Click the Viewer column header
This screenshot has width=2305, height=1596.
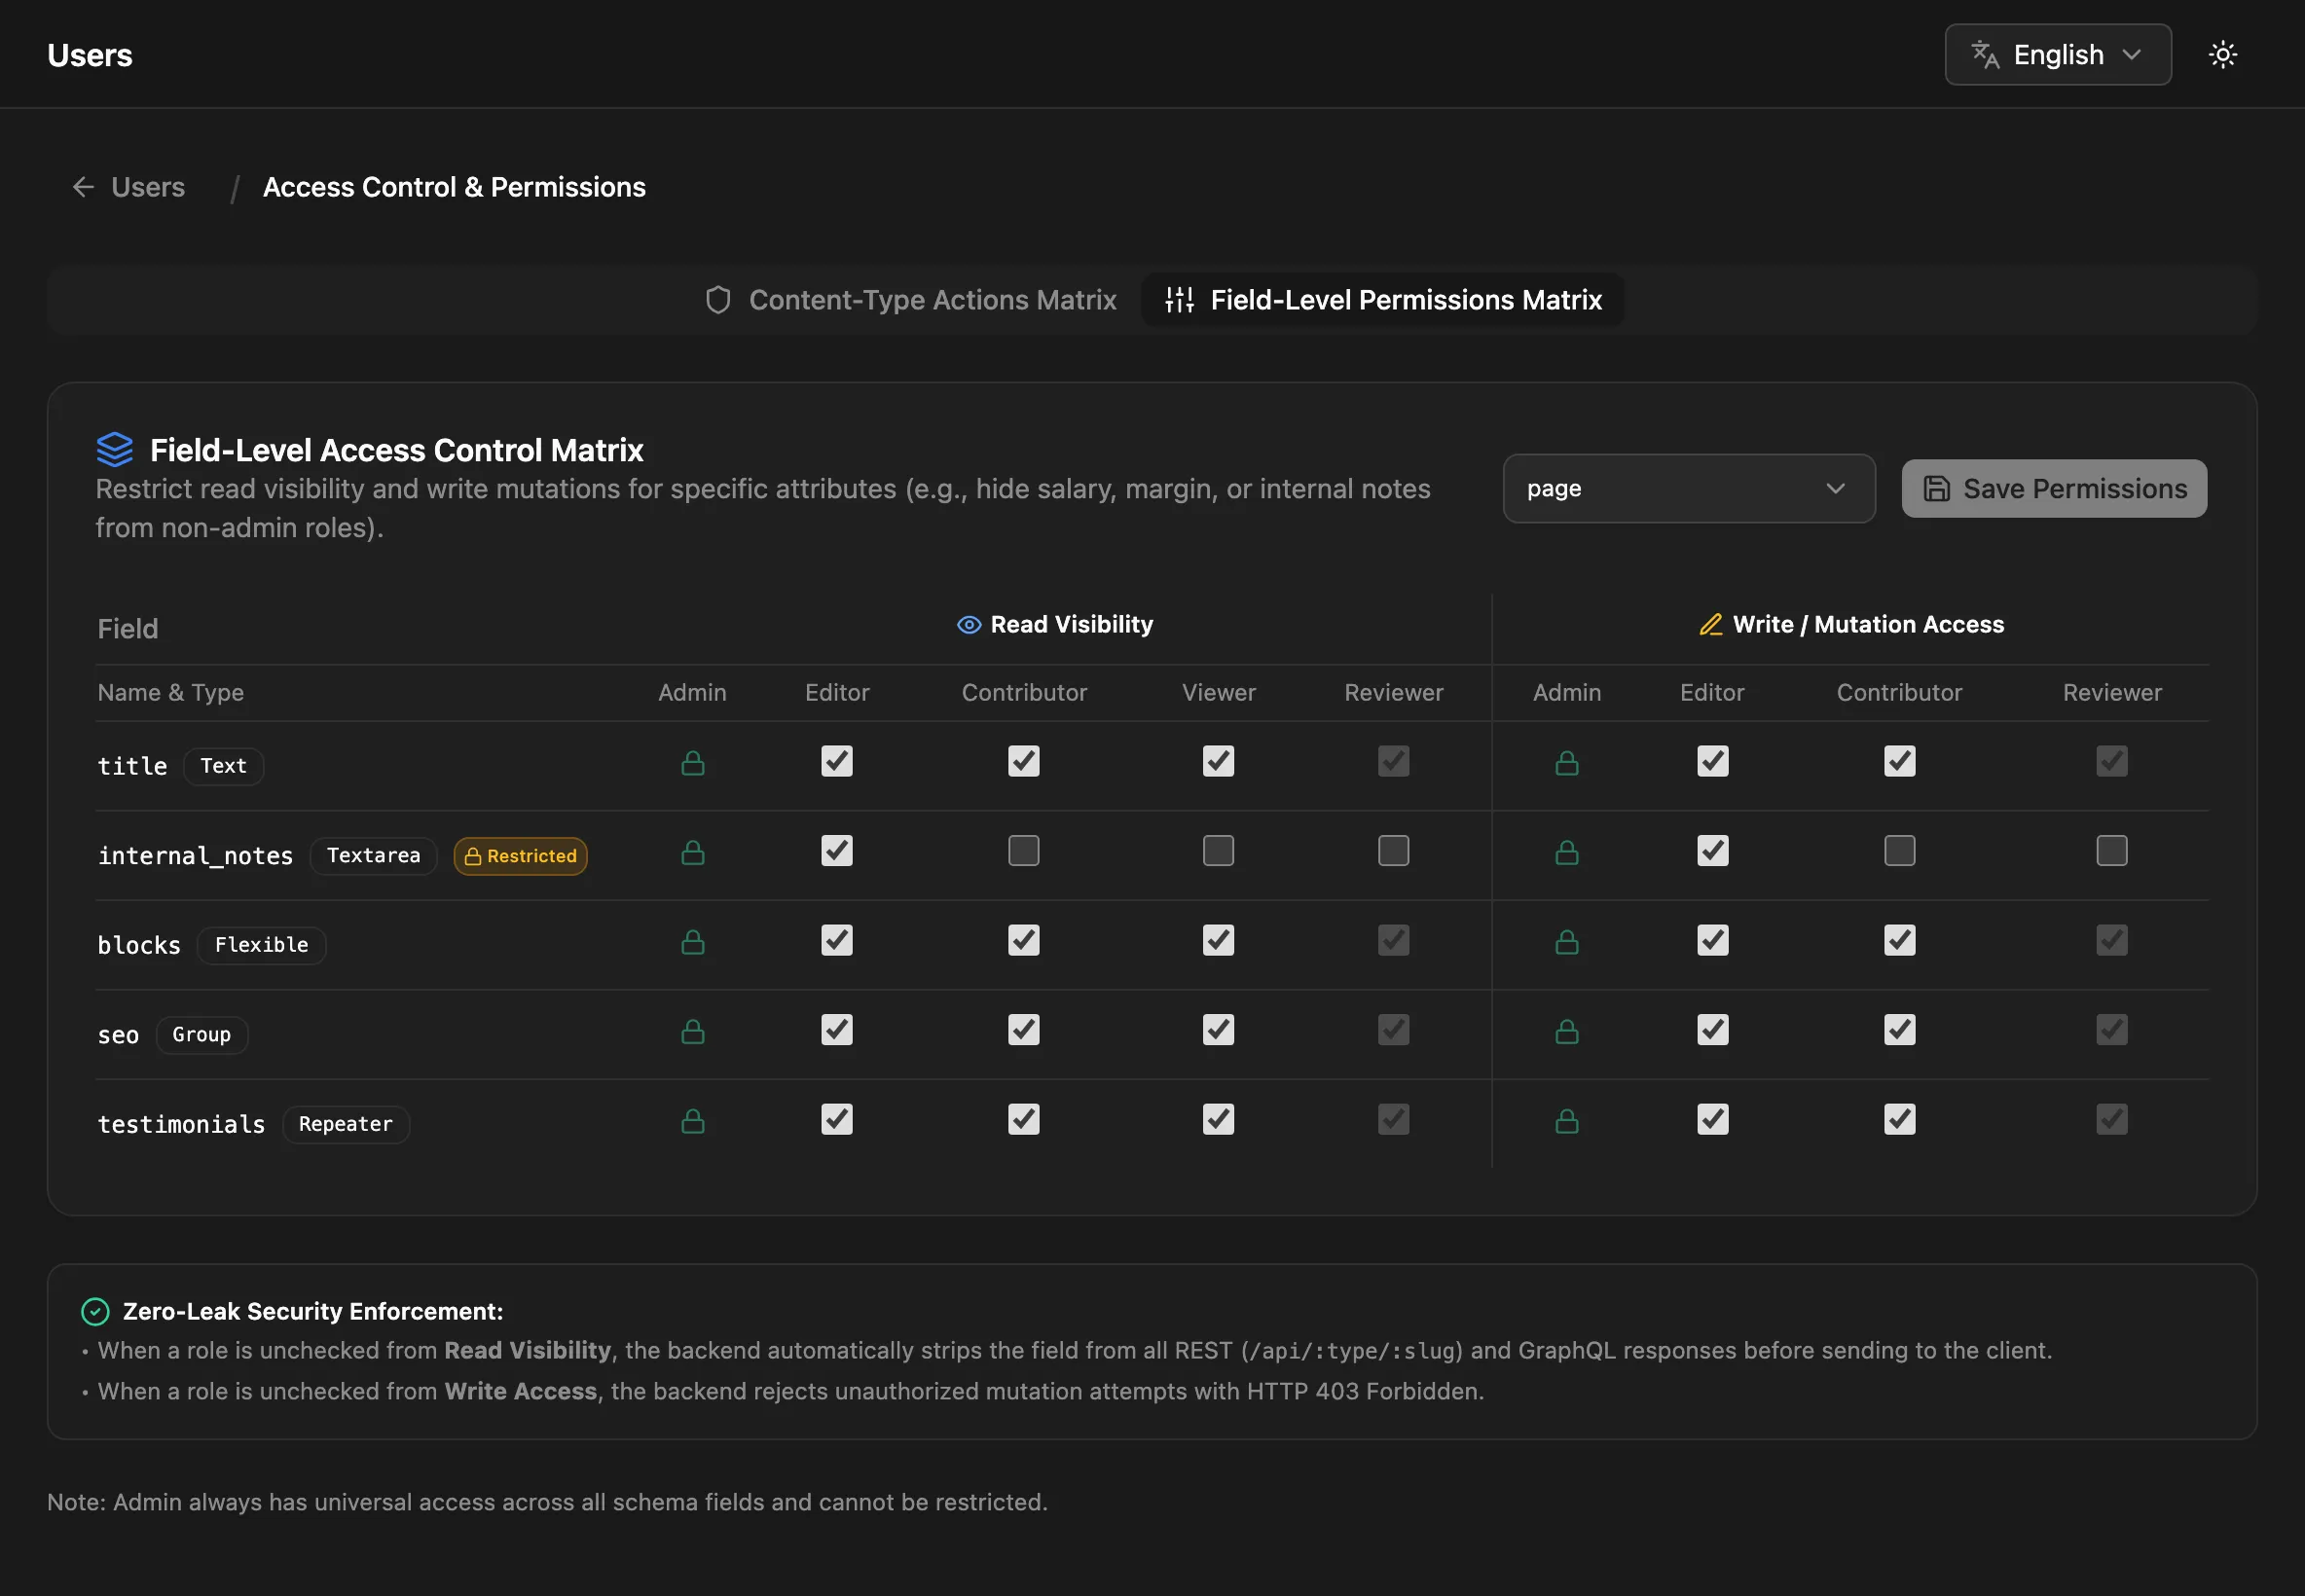tap(1218, 692)
